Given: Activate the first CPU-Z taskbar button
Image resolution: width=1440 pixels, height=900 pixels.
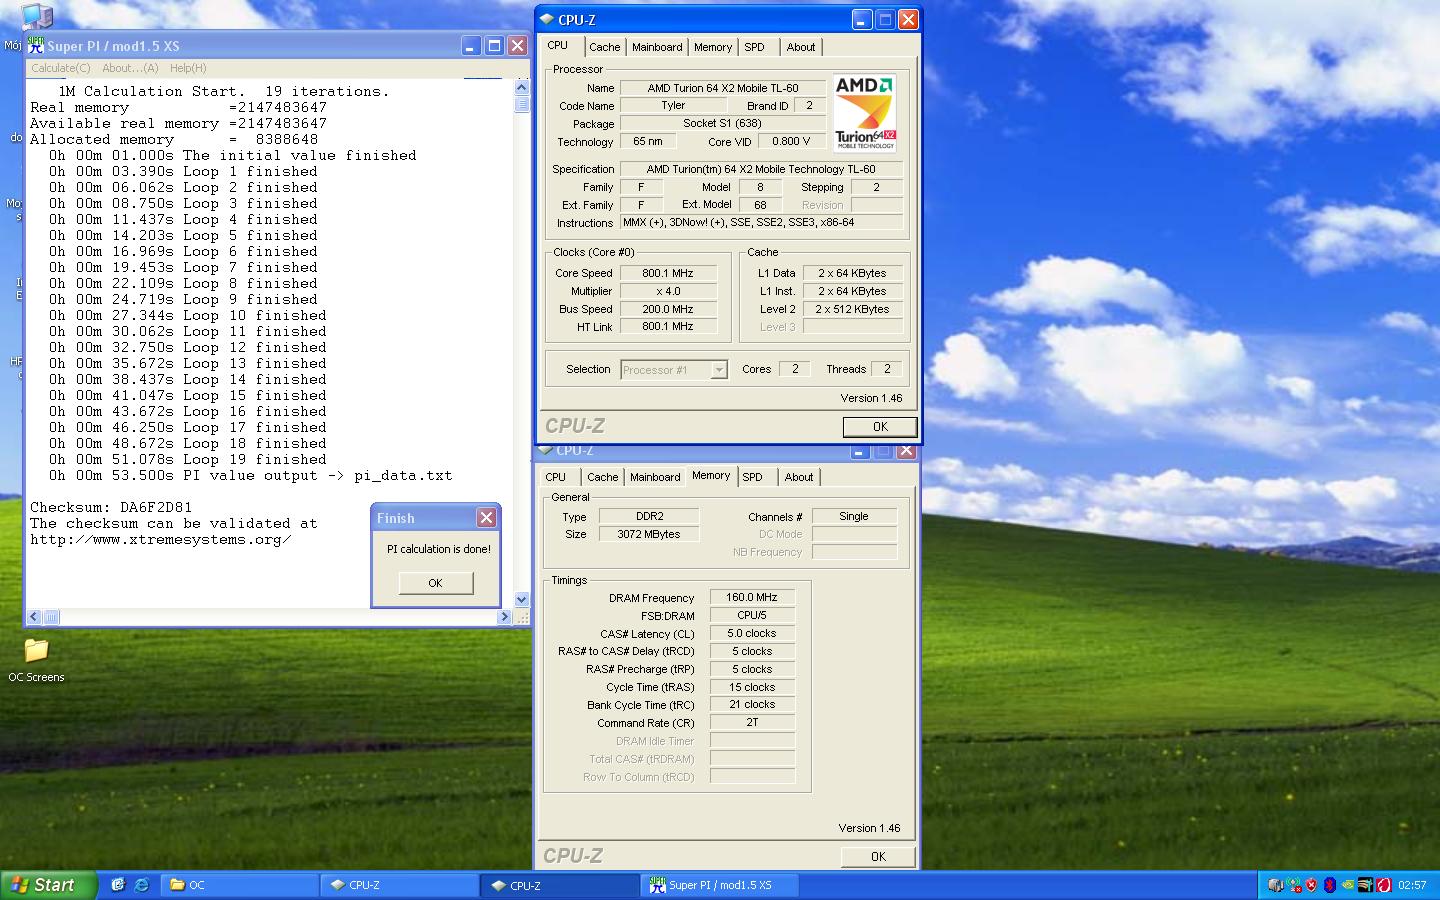Looking at the screenshot, I should (x=400, y=885).
